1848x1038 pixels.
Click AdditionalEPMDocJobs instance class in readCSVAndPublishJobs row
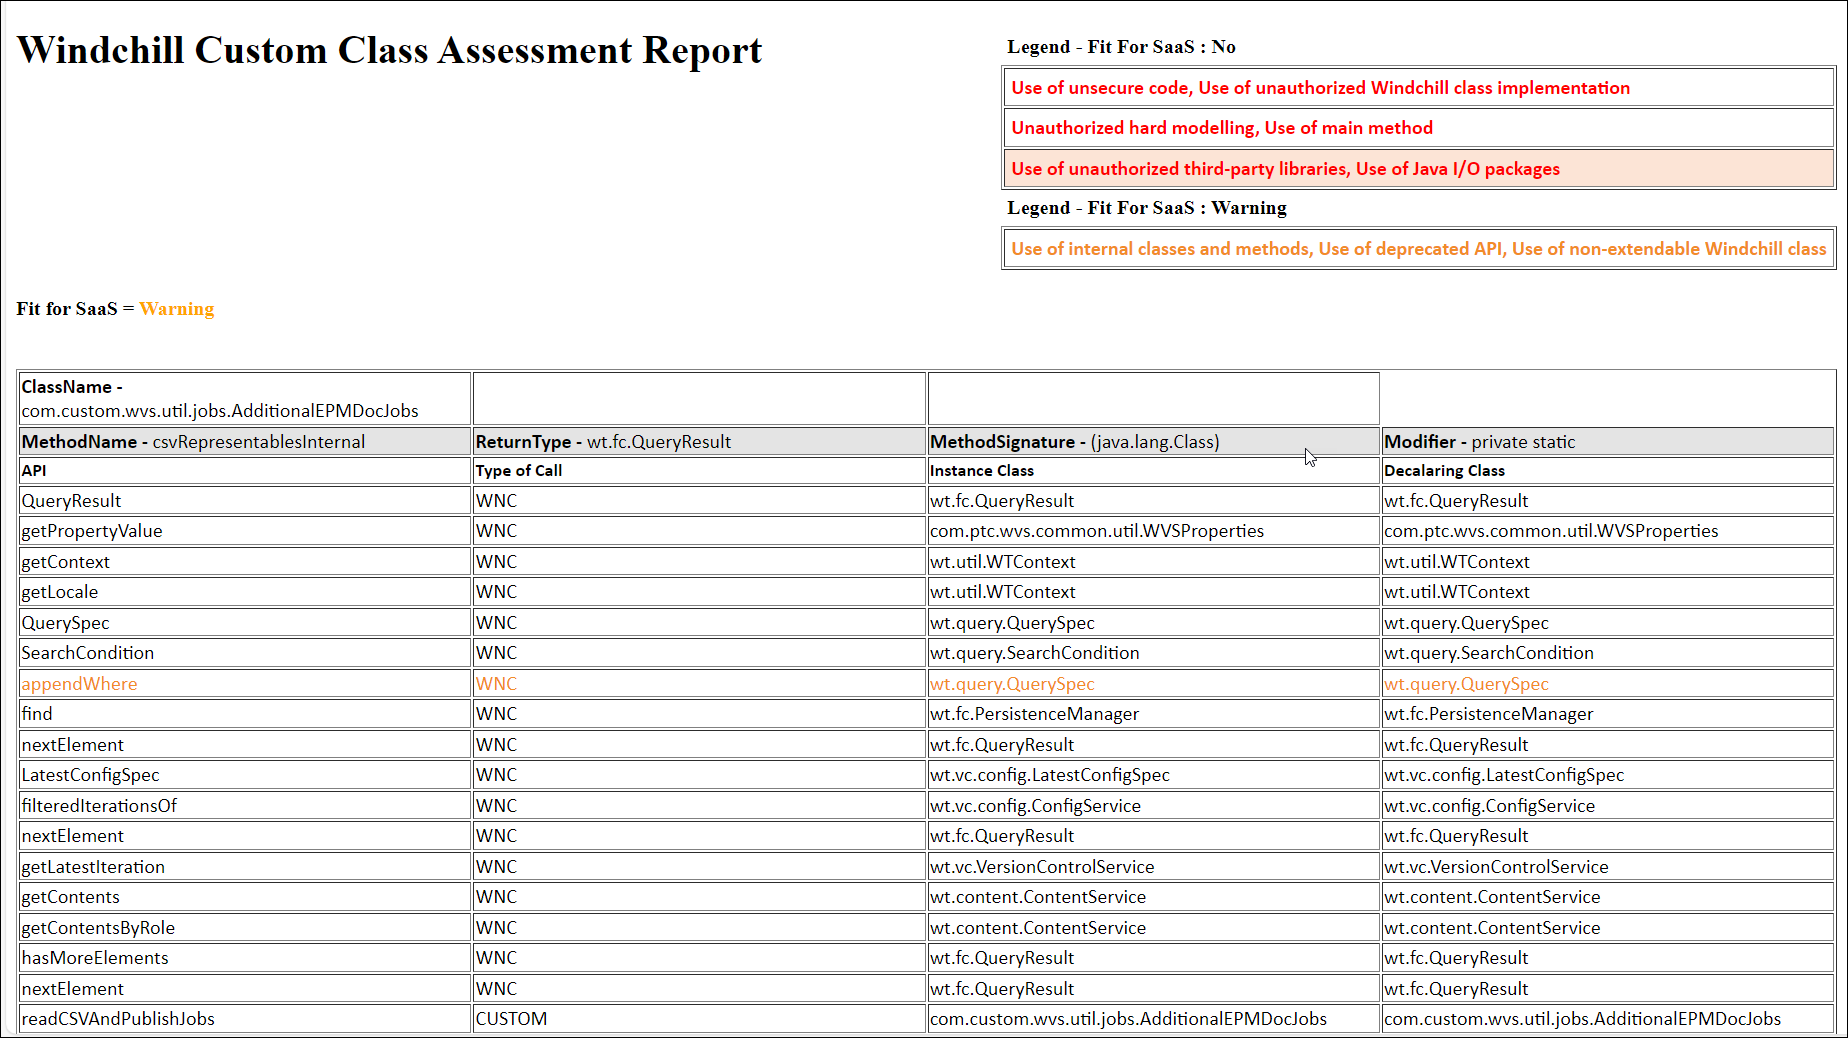click(x=1154, y=1019)
